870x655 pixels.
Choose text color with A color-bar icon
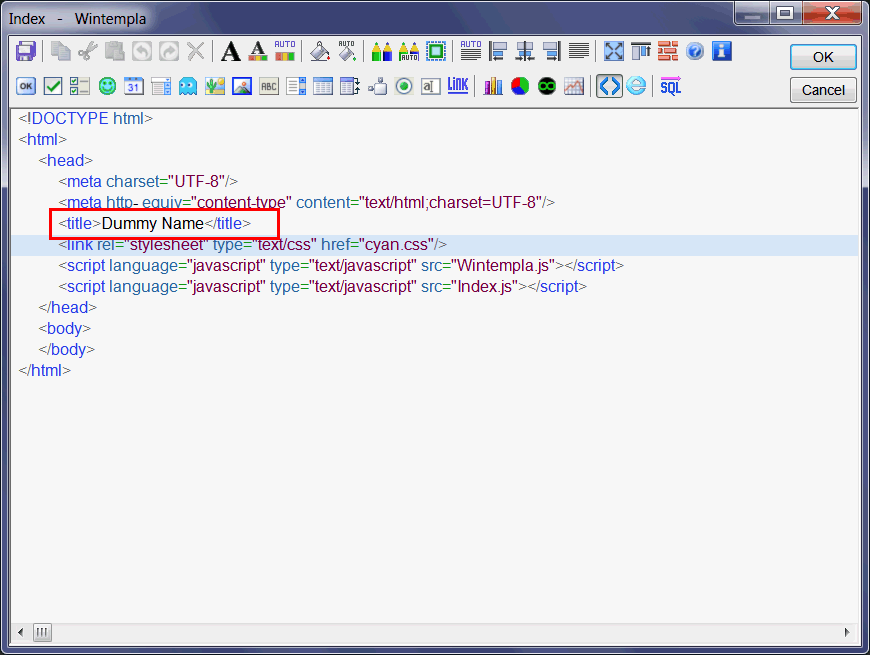pos(257,52)
